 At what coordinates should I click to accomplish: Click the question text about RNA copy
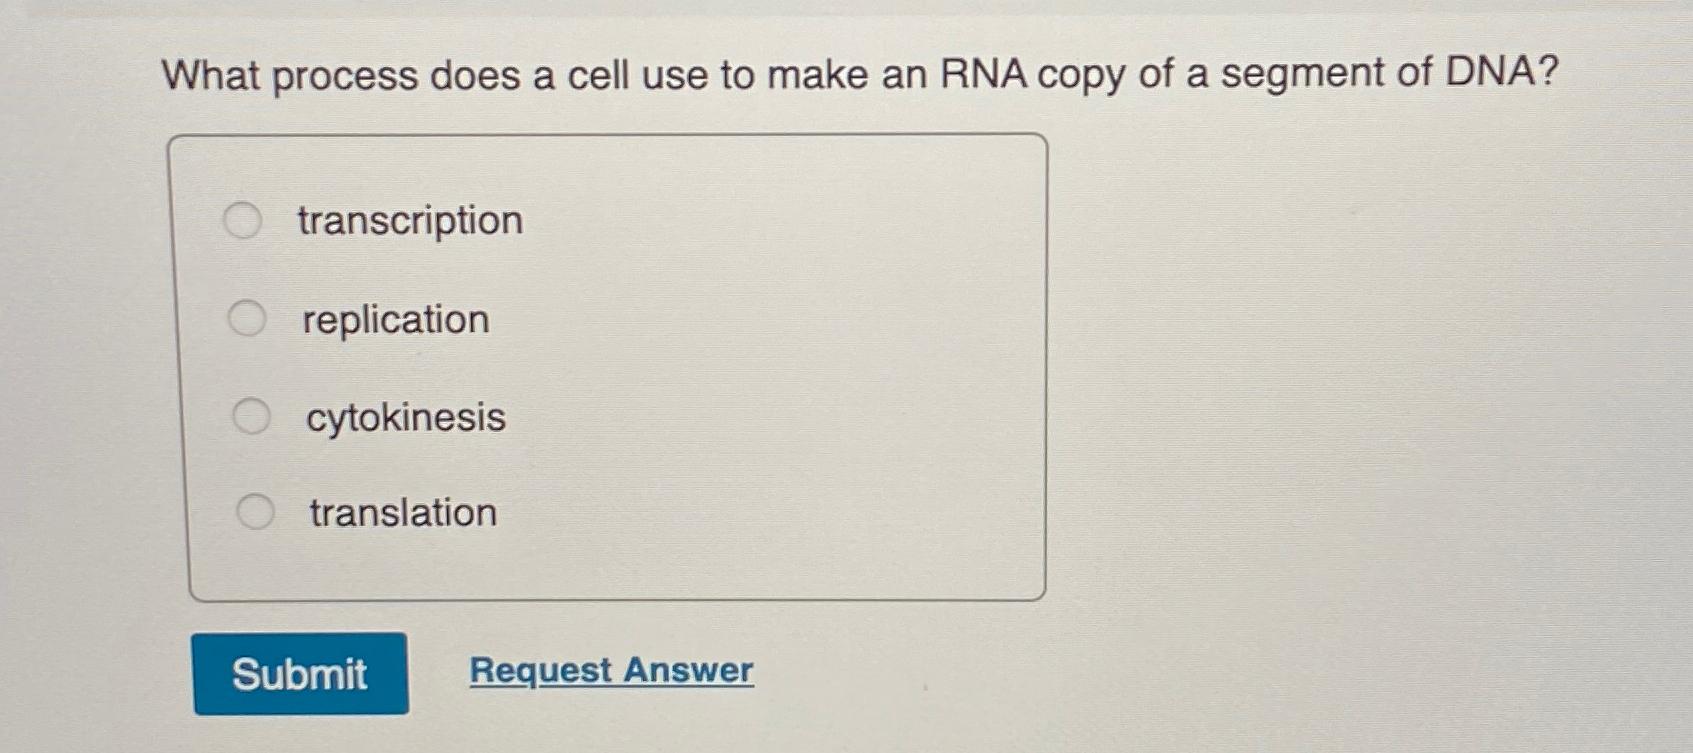tap(860, 71)
